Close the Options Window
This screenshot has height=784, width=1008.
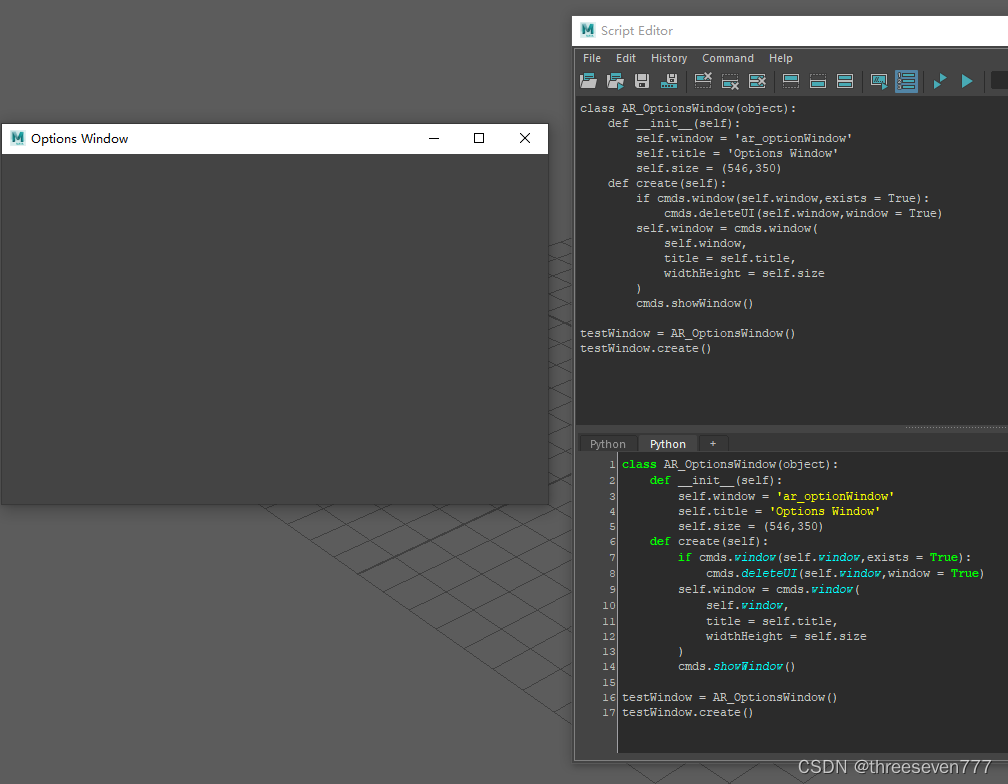[525, 138]
